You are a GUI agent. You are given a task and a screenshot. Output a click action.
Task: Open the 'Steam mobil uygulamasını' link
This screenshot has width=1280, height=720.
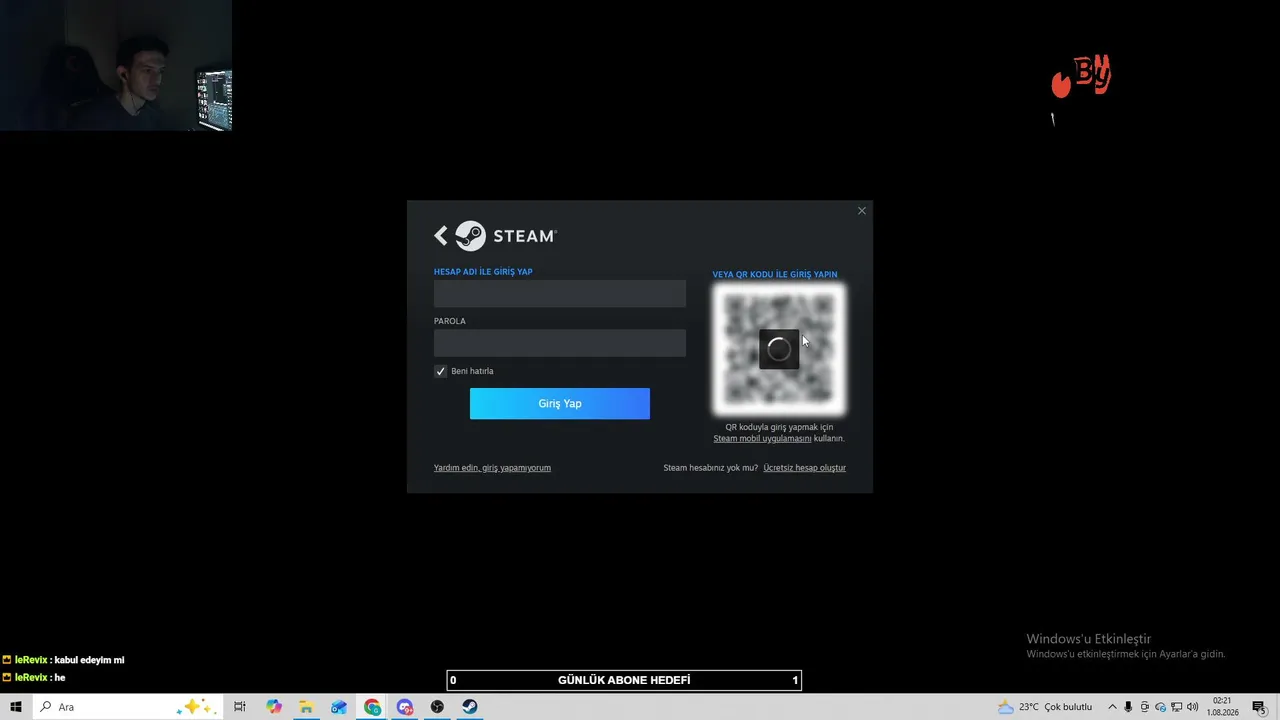(x=762, y=439)
